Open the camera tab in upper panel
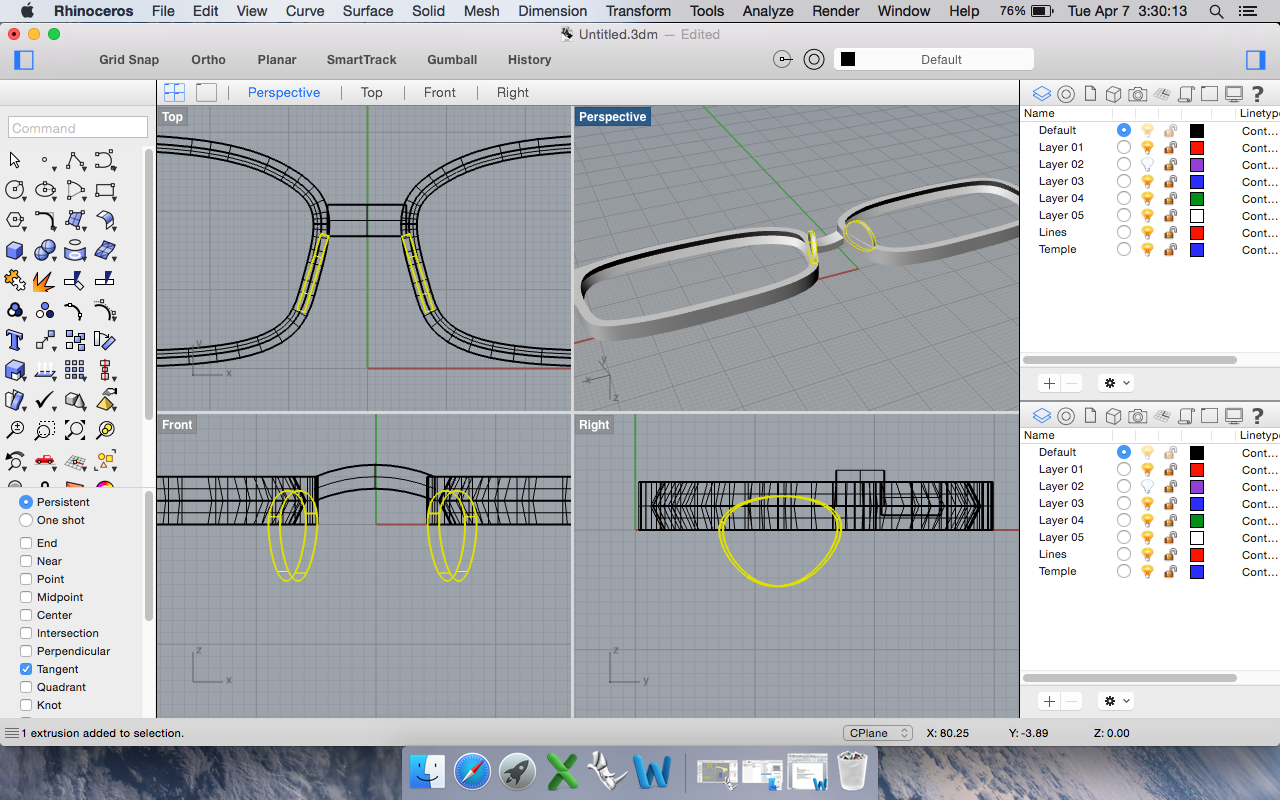This screenshot has width=1280, height=800. [x=1138, y=94]
